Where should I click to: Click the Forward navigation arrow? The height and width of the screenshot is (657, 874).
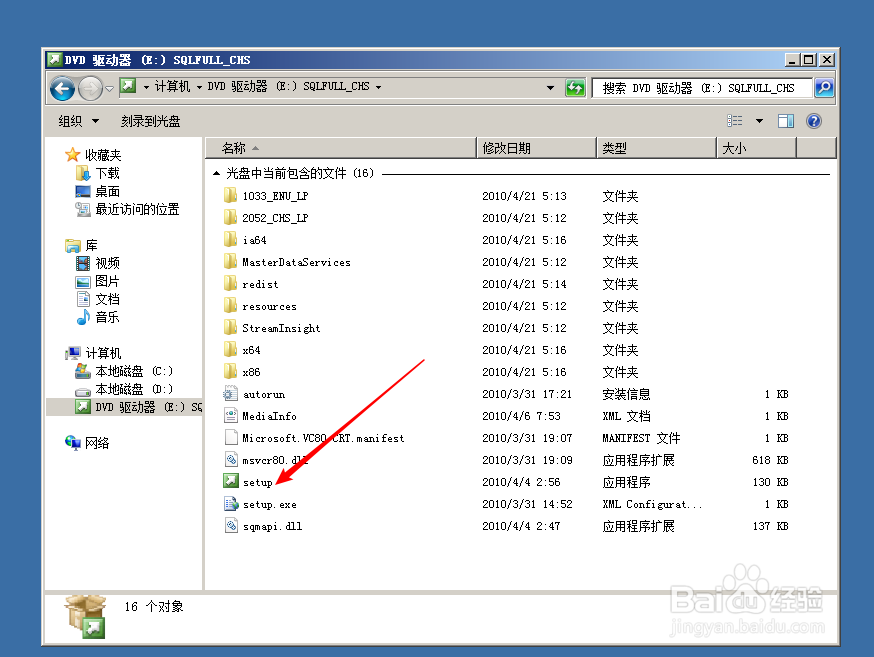[x=90, y=88]
